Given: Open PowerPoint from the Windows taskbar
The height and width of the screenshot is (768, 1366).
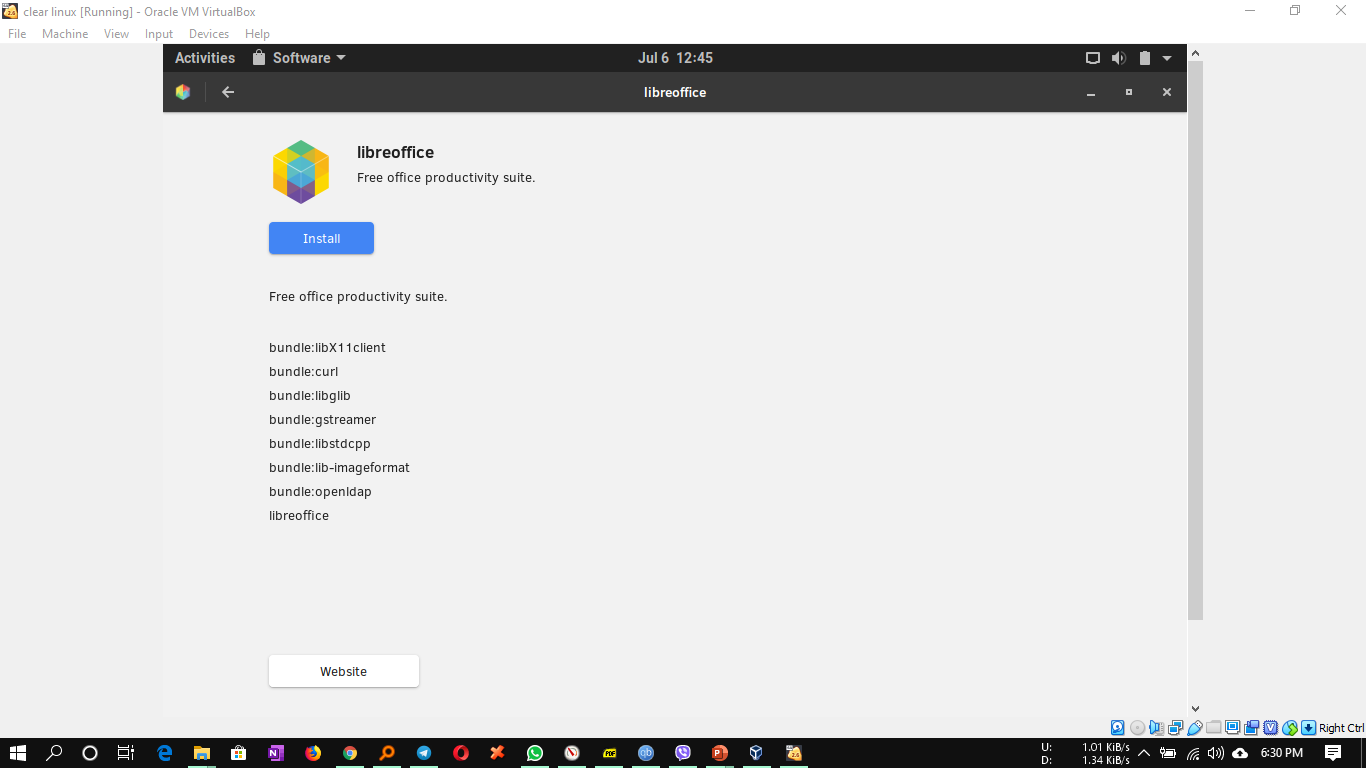Looking at the screenshot, I should tap(720, 753).
